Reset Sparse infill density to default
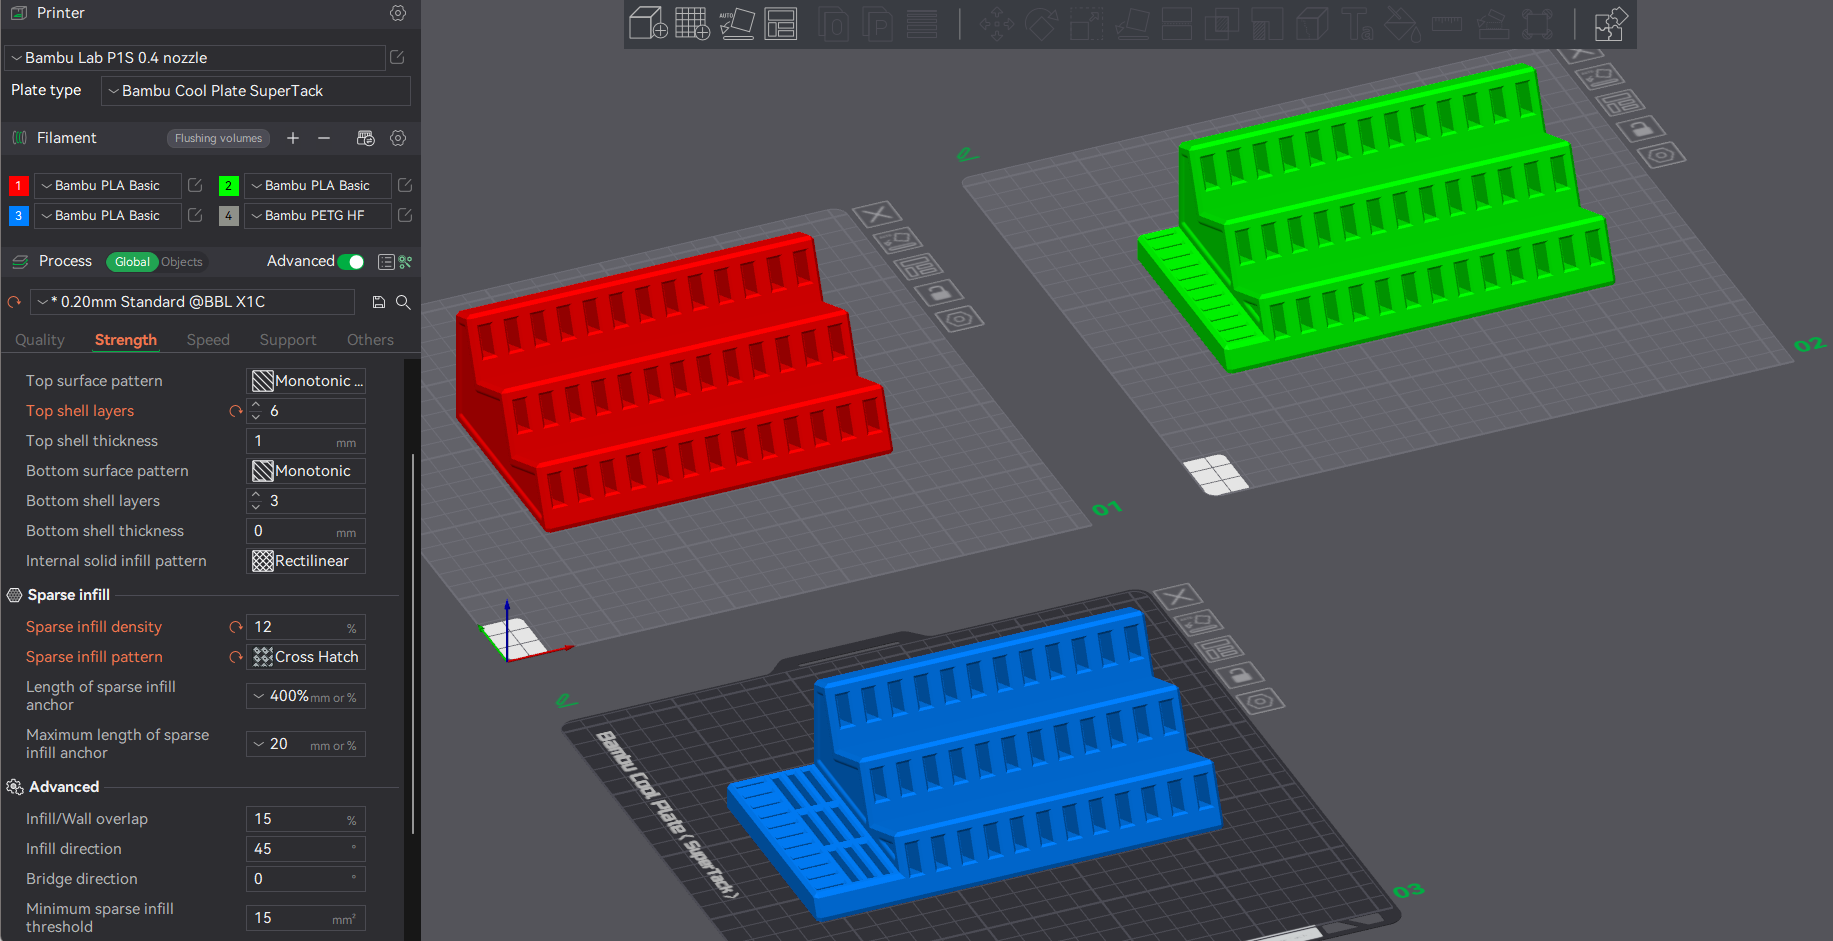Screen dimensions: 1833x941 [236, 627]
